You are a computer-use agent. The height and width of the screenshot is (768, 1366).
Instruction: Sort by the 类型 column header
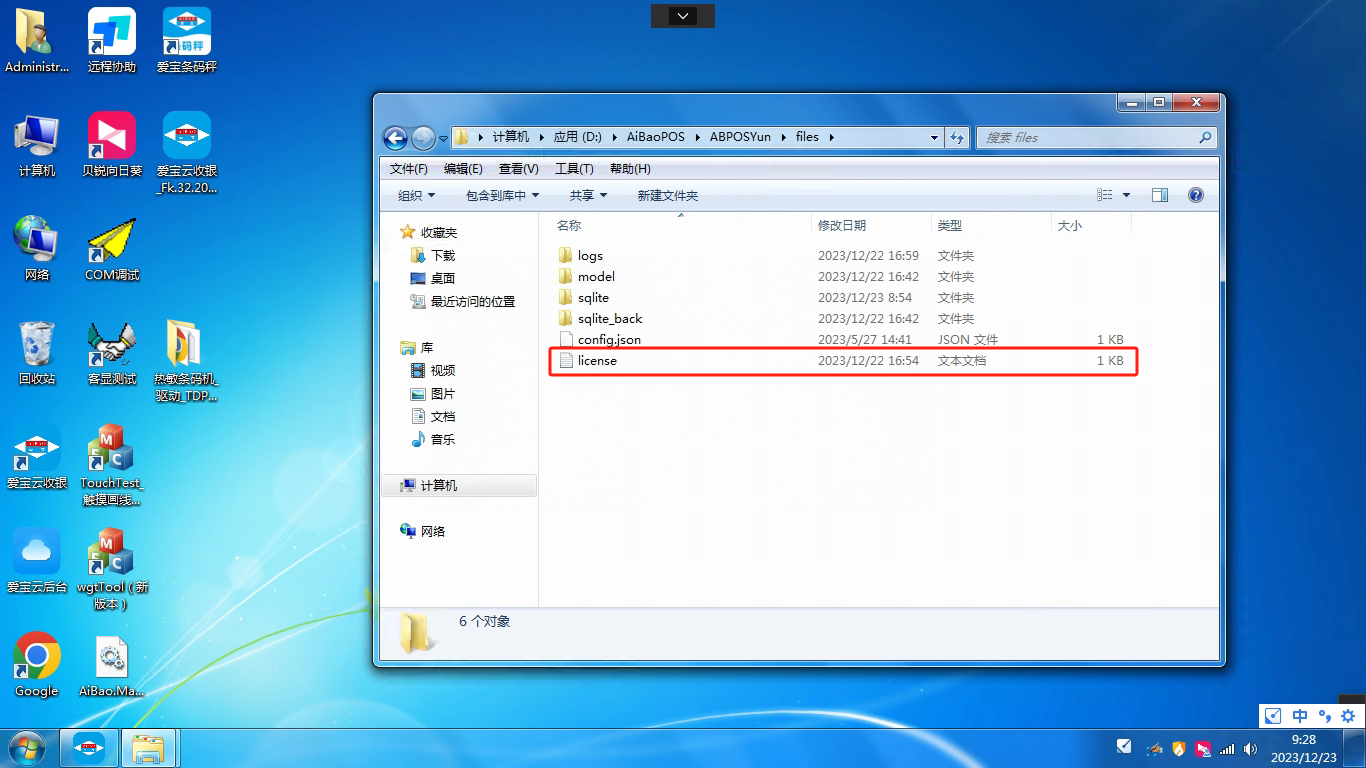click(x=991, y=226)
